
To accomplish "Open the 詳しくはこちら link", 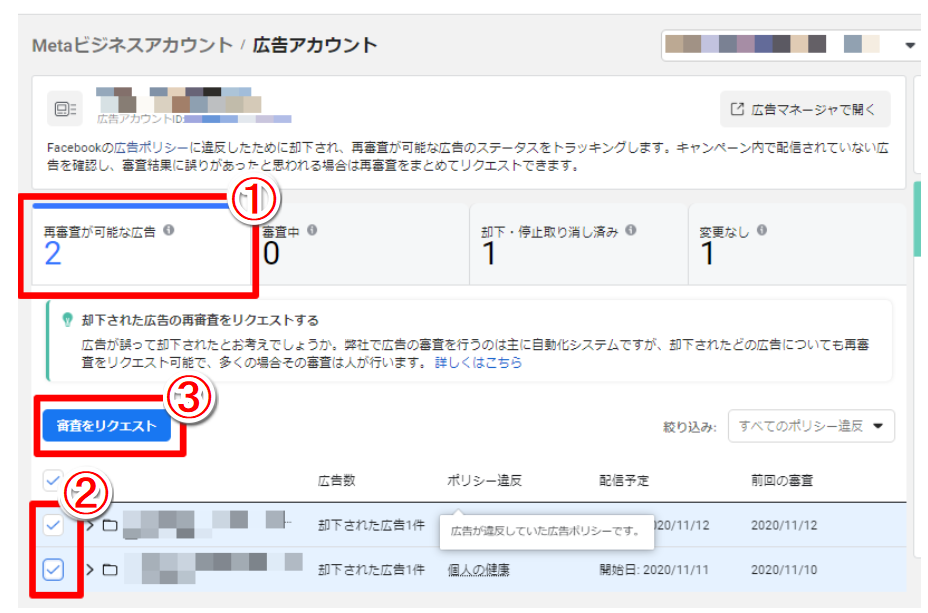I will click(478, 363).
